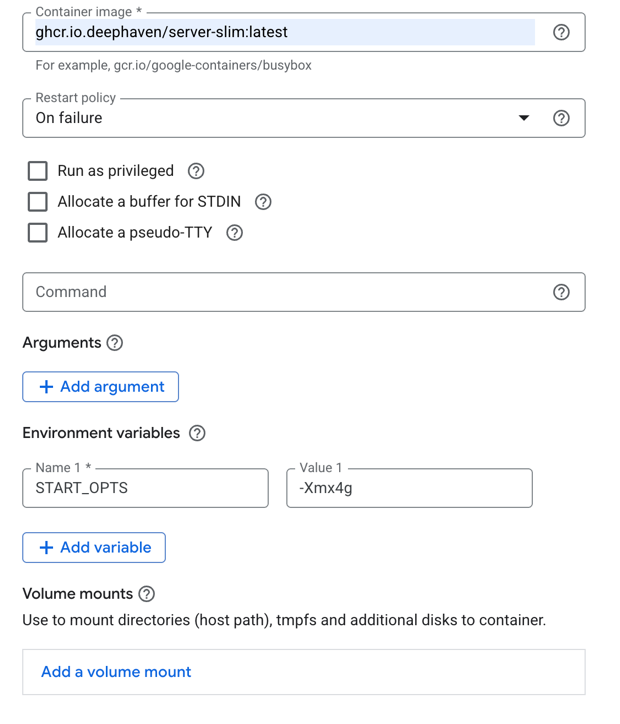Check Allocate a buffer for STDIN

(x=38, y=202)
